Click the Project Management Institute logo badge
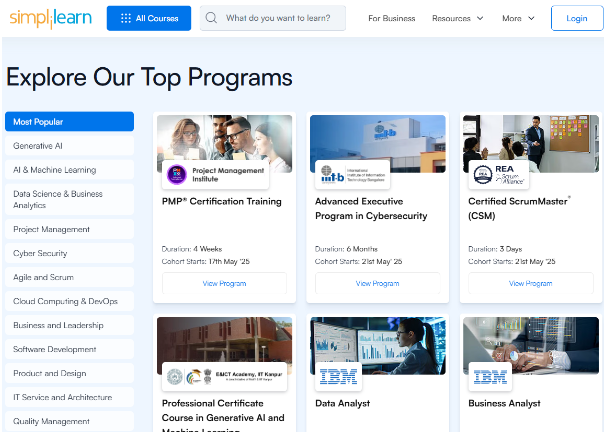Image resolution: width=615 pixels, height=433 pixels. (216, 175)
